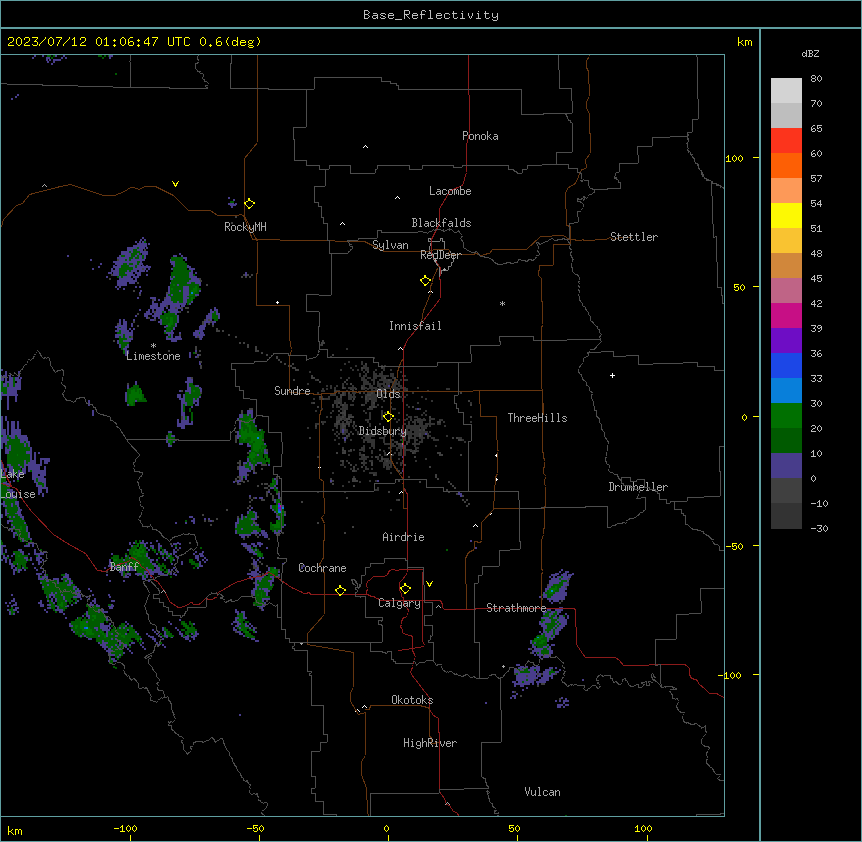
Task: Click the RockyMH label
Action: 245,227
